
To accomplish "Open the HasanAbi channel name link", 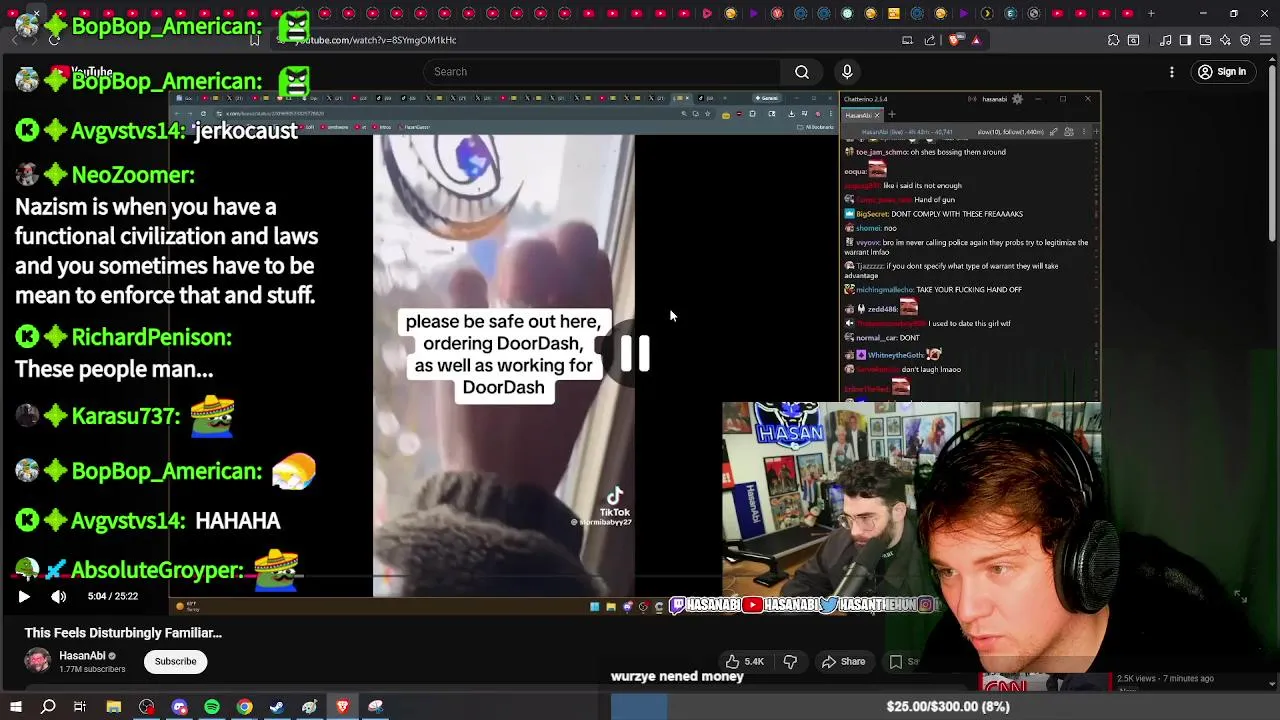I will point(82,656).
